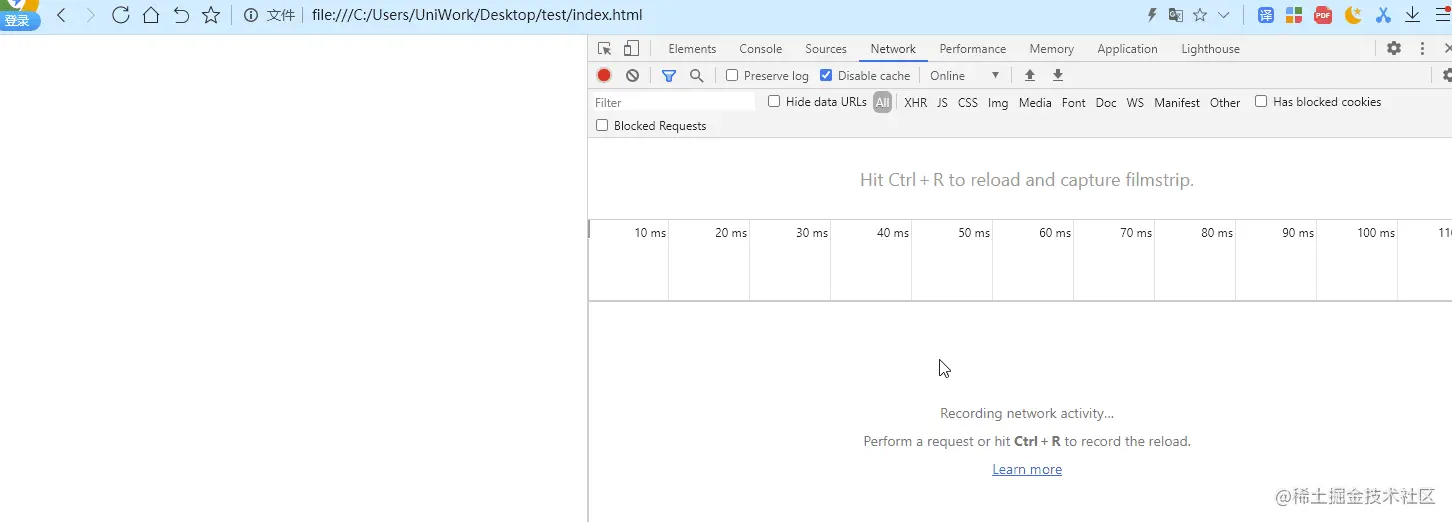Filter requests by XHR type
The width and height of the screenshot is (1452, 522).
(915, 102)
